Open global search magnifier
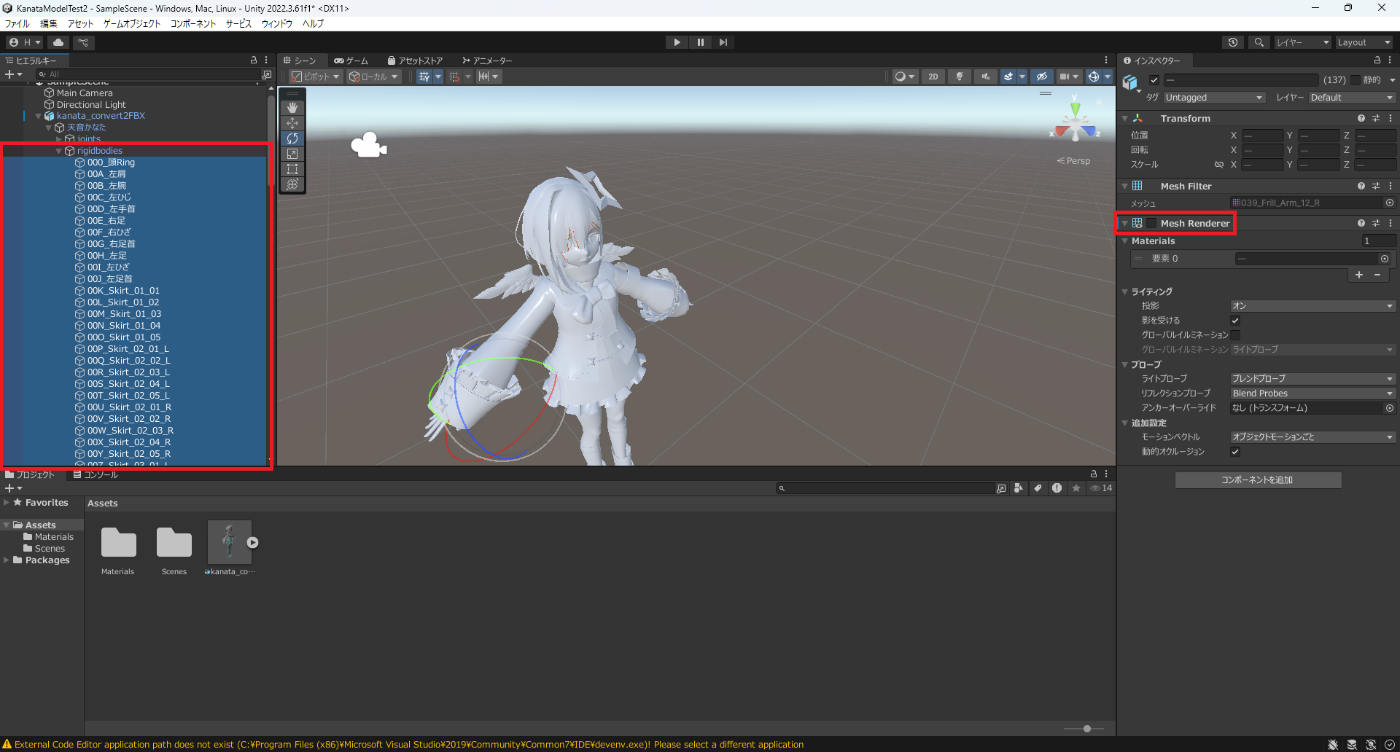The height and width of the screenshot is (752, 1400). [x=1259, y=42]
